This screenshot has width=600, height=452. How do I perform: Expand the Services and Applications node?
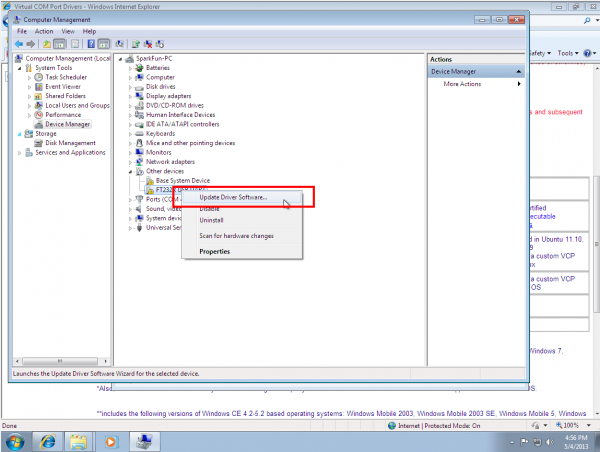point(20,153)
